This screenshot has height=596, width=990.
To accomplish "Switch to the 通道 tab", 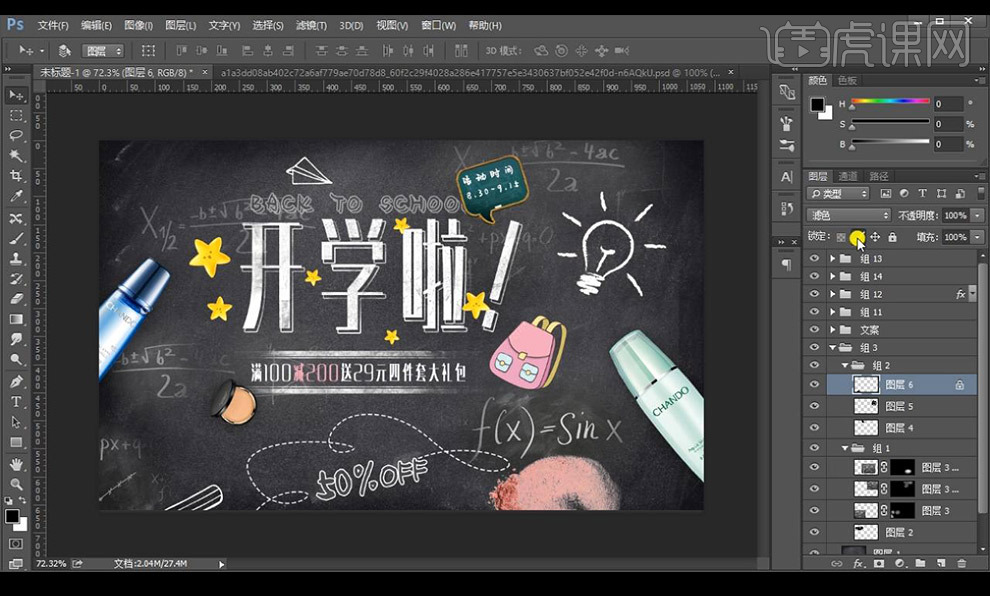I will coord(847,176).
